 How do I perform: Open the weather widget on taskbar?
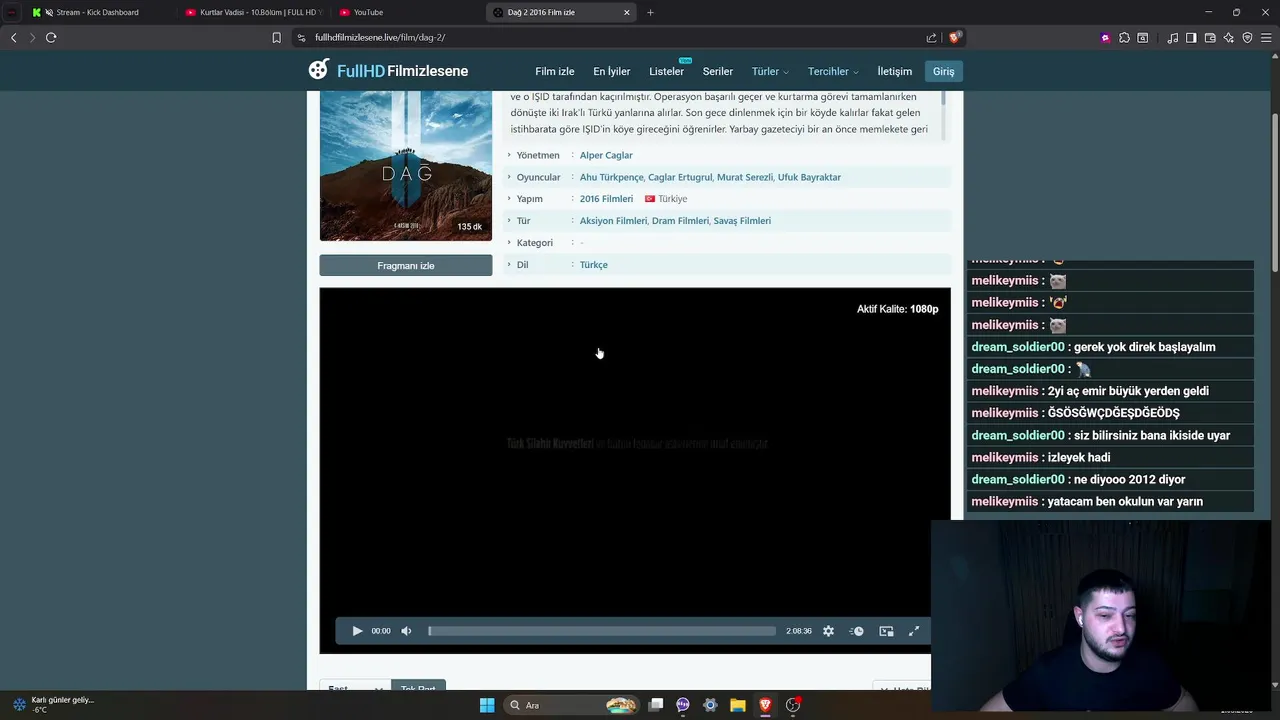(x=53, y=704)
